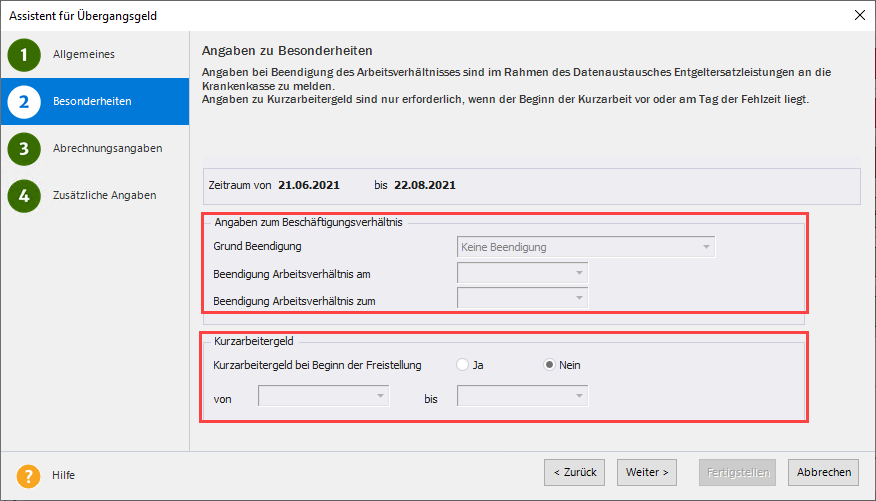
Task: Select the Besonderheiten step label
Action: coord(91,102)
